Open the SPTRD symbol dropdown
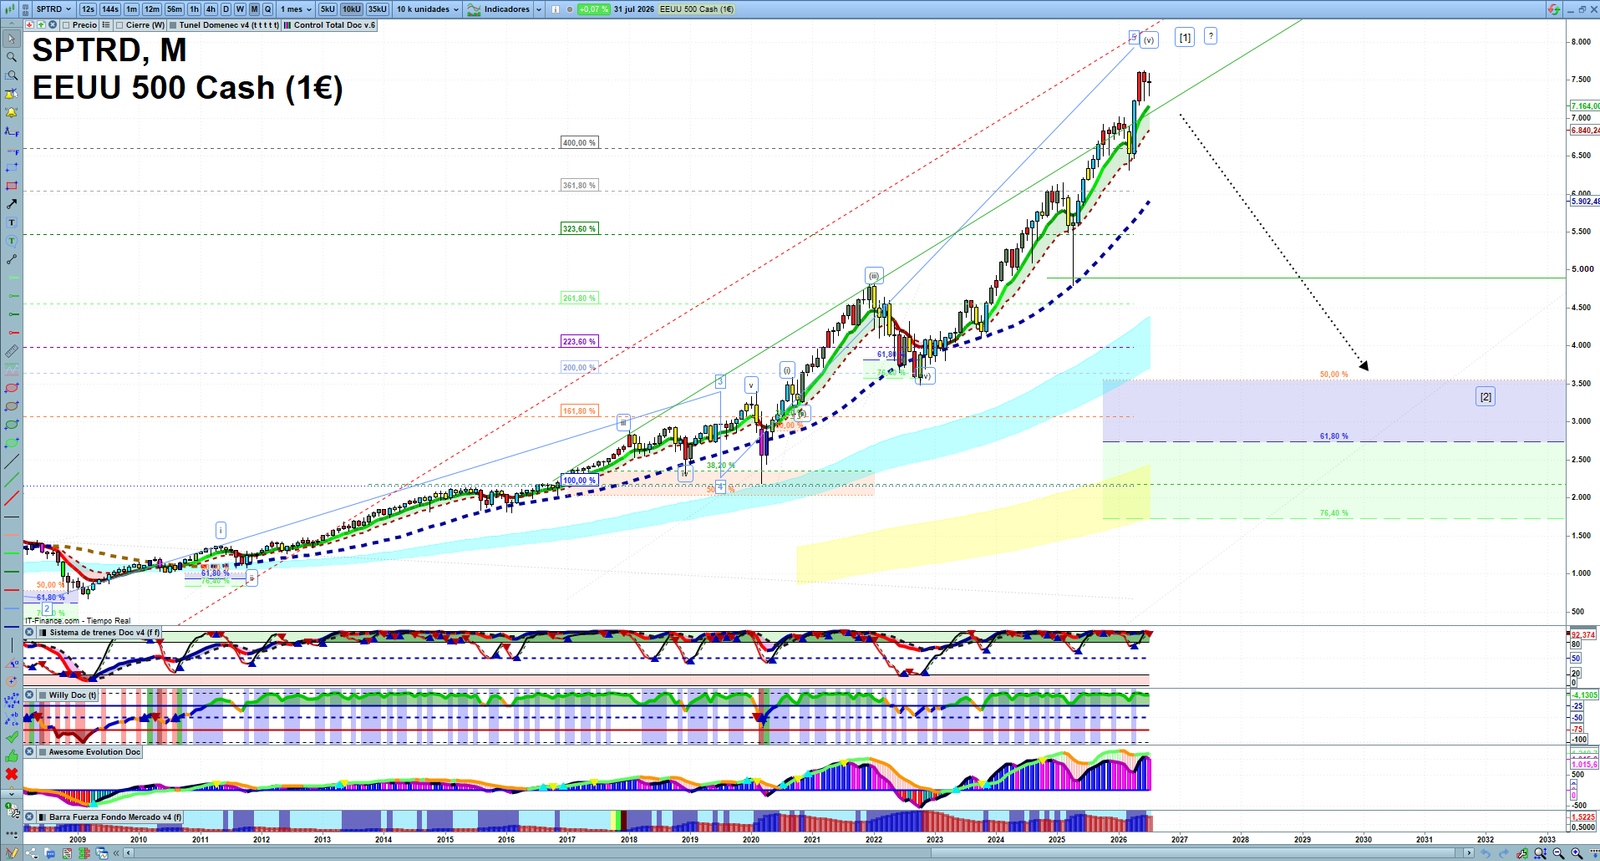This screenshot has height=861, width=1600. [x=54, y=9]
